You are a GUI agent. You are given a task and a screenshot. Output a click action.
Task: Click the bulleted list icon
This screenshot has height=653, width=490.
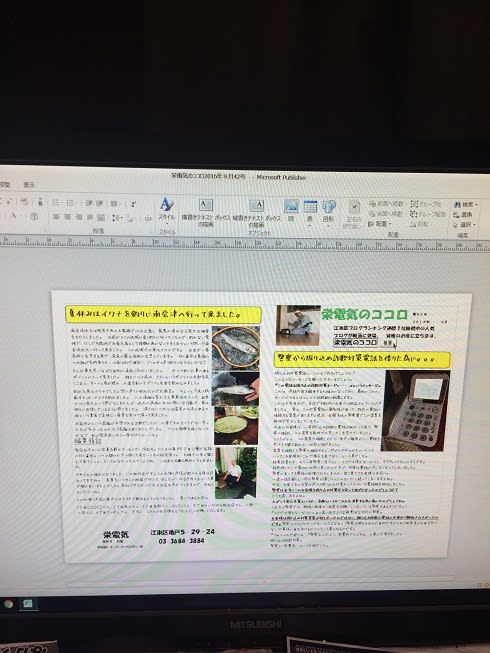(x=56, y=203)
